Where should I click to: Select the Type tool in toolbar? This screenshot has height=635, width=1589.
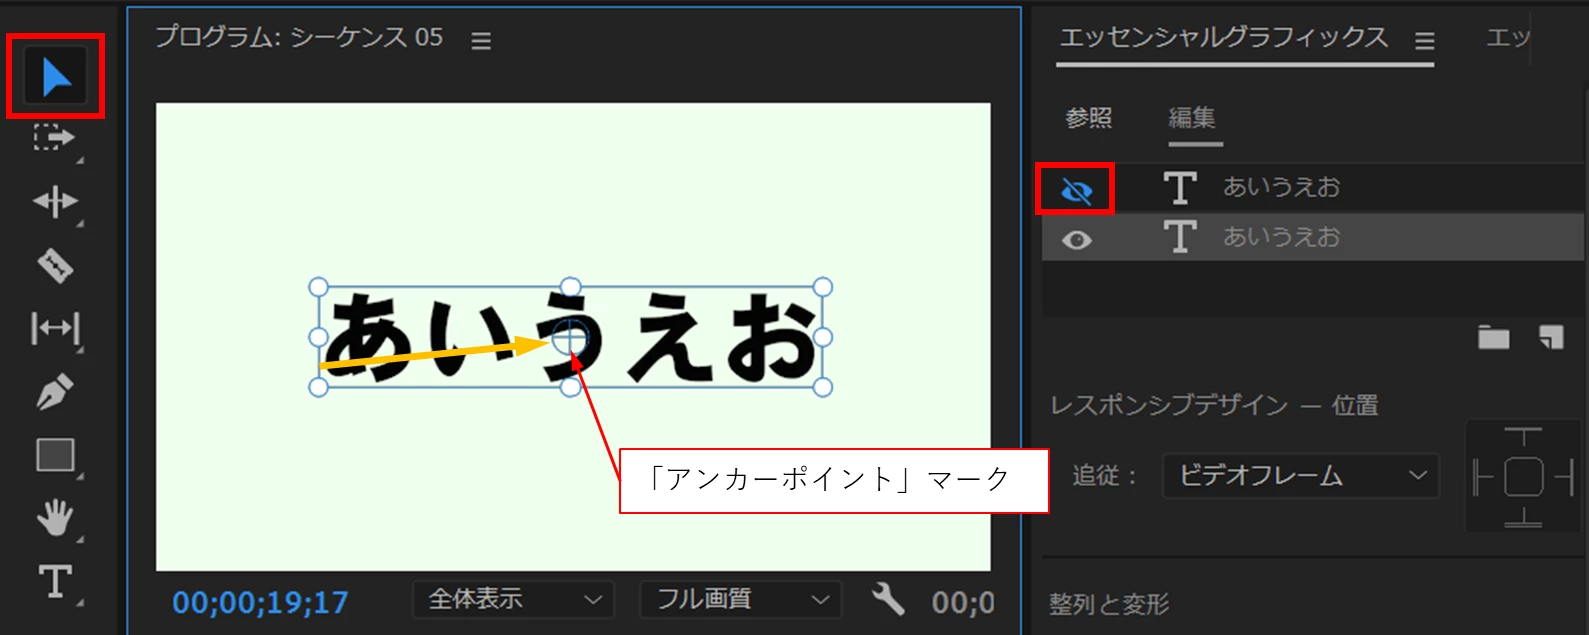click(55, 581)
